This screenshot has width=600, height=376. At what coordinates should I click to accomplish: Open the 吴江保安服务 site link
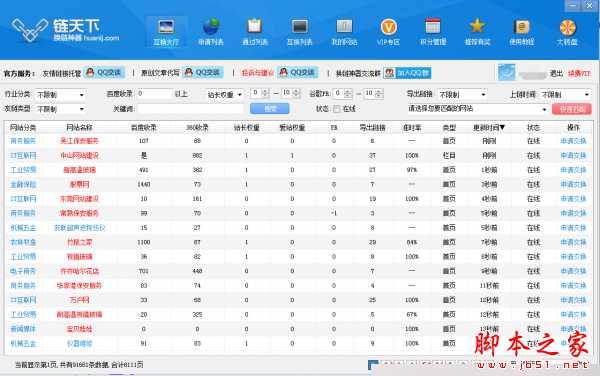pos(79,141)
